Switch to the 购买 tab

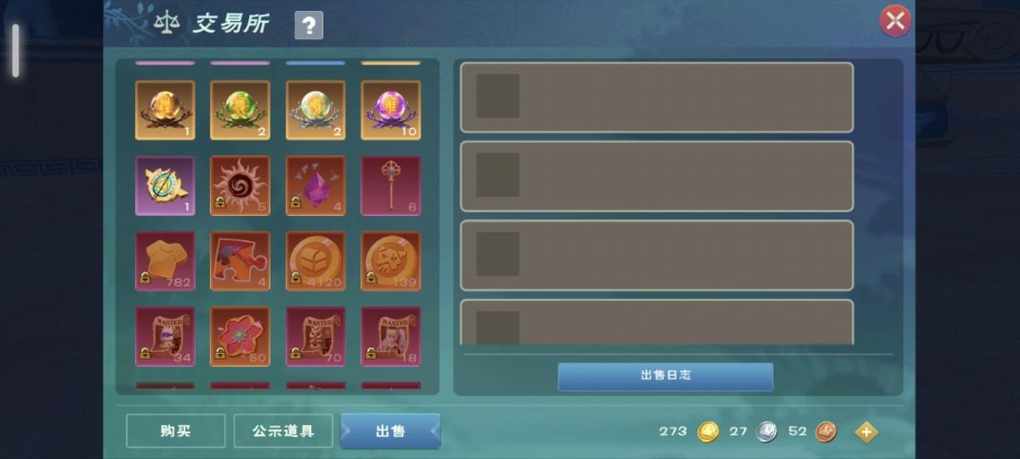(x=176, y=431)
